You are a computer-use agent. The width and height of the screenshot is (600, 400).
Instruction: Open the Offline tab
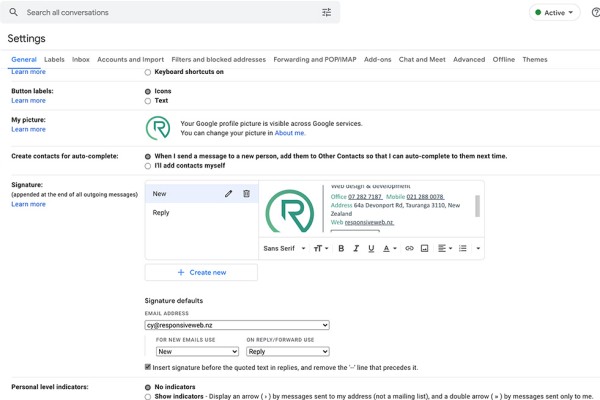click(x=504, y=59)
